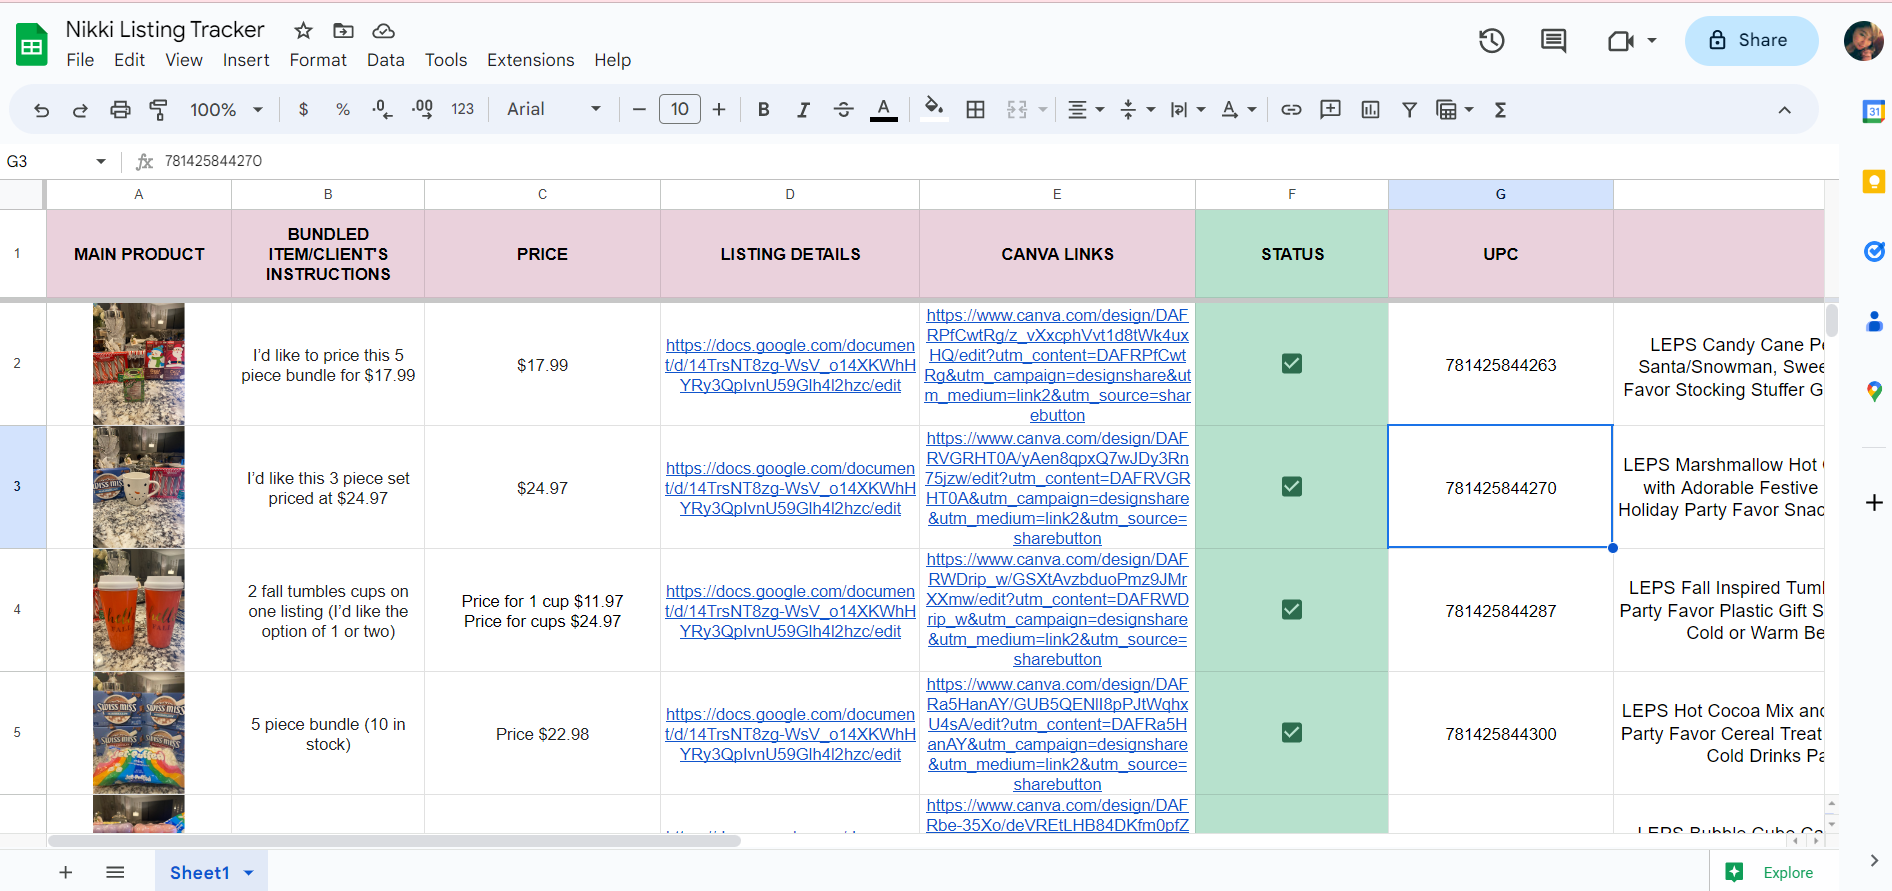1892x891 pixels.
Task: Open the Data menu
Action: click(x=385, y=60)
